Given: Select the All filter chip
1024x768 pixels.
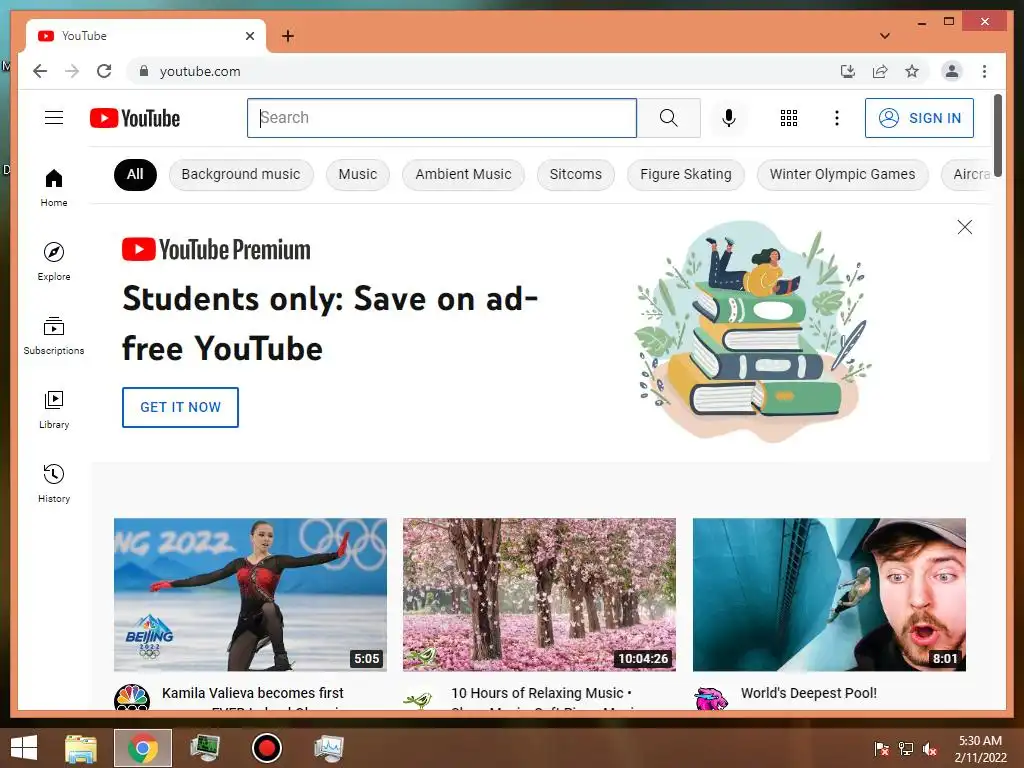Looking at the screenshot, I should [x=135, y=174].
